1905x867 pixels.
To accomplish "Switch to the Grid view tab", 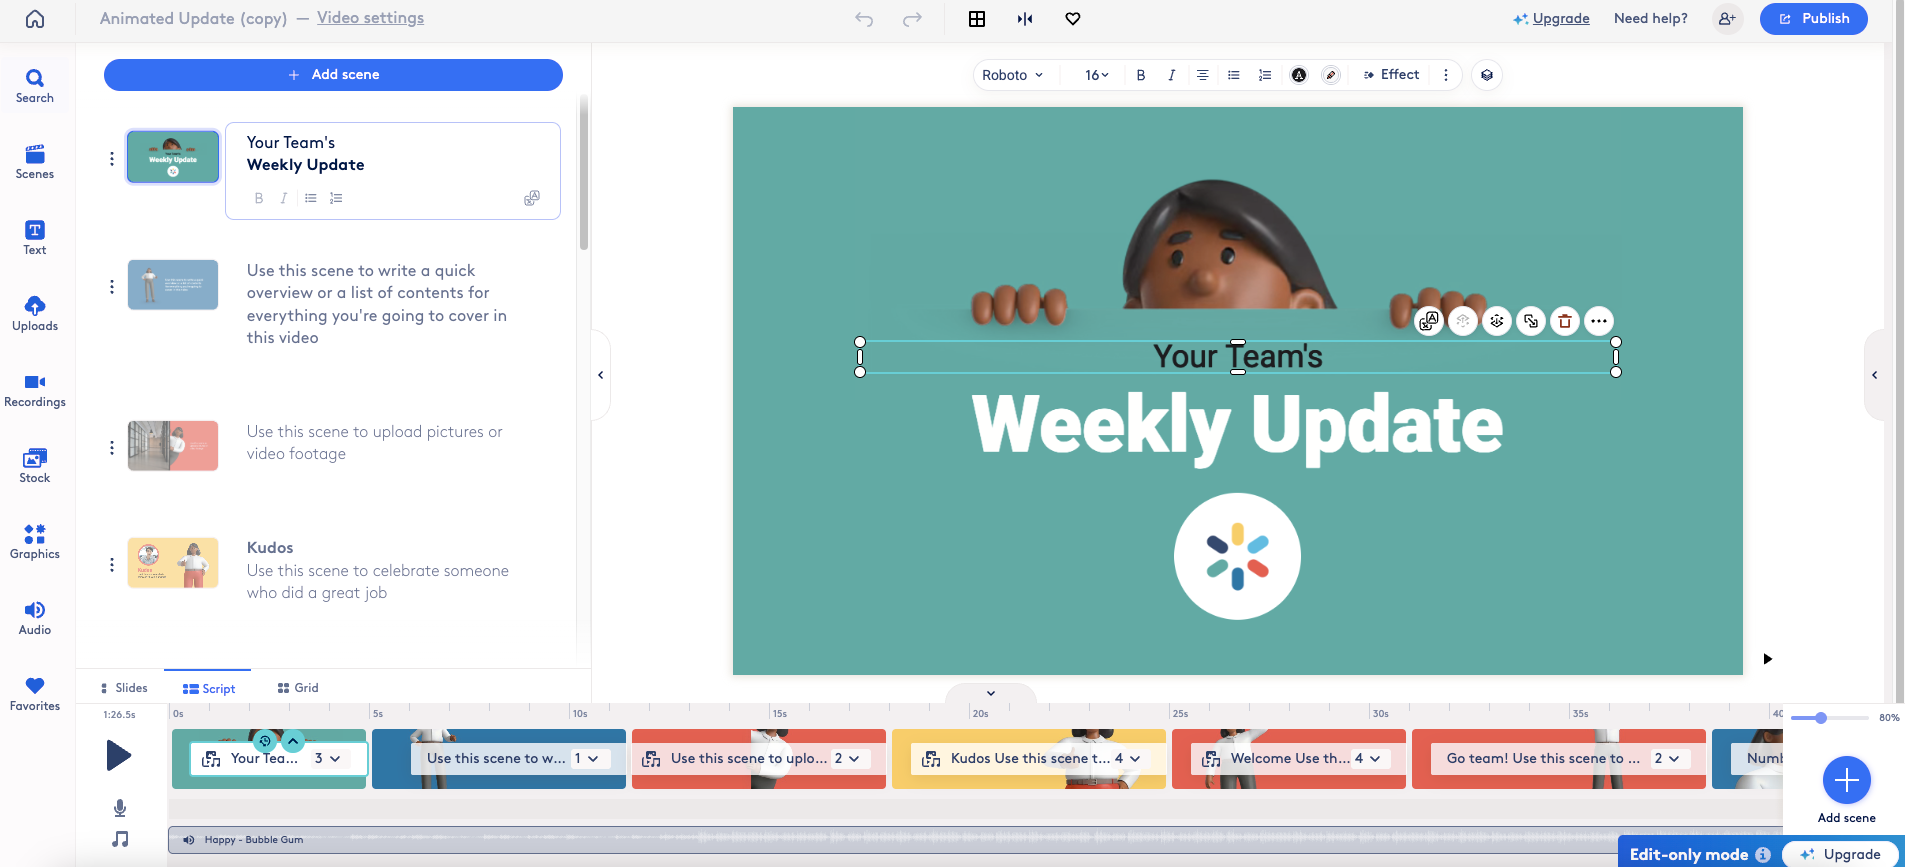I will [x=298, y=688].
